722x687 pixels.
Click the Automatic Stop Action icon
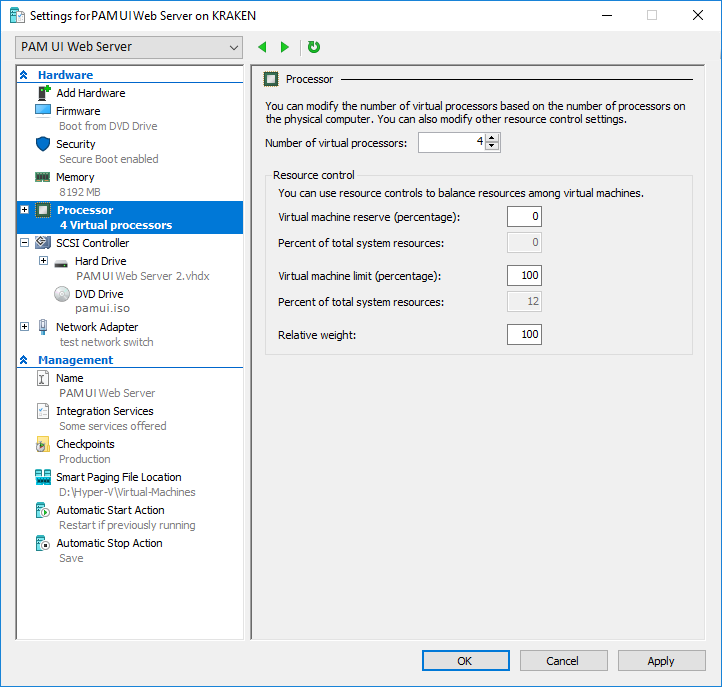(x=43, y=543)
